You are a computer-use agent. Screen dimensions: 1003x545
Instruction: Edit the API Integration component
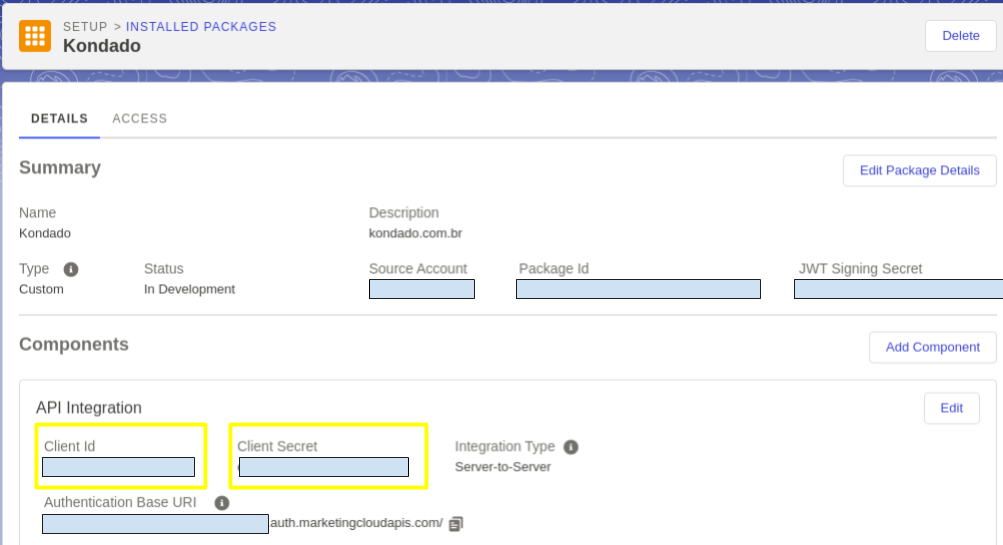pos(951,408)
